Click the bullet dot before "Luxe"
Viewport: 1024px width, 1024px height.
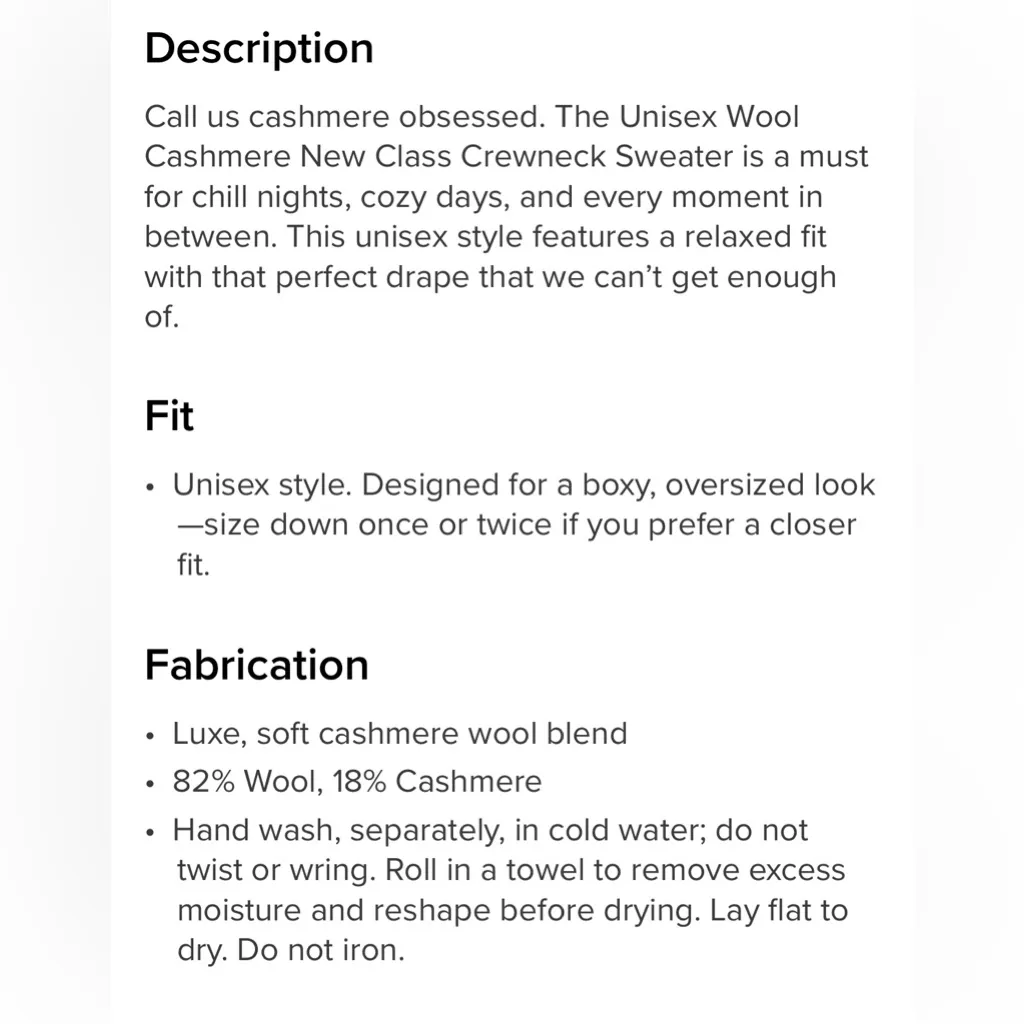coord(150,737)
